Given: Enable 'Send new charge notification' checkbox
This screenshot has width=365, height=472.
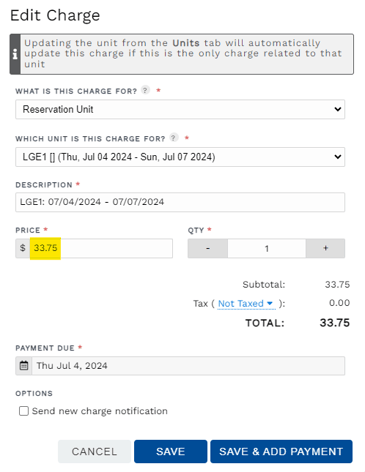Looking at the screenshot, I should coord(24,411).
